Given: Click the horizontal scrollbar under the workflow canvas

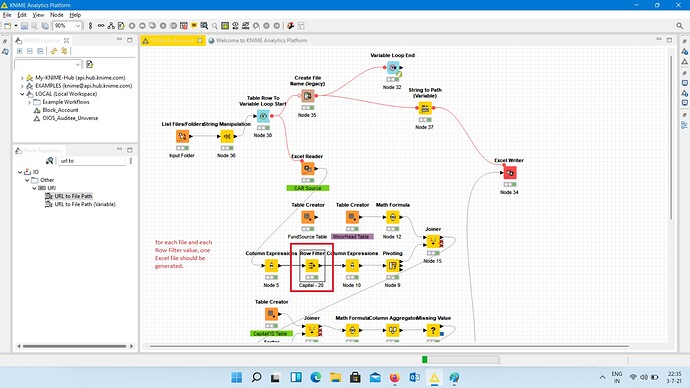Looking at the screenshot, I should 389,347.
